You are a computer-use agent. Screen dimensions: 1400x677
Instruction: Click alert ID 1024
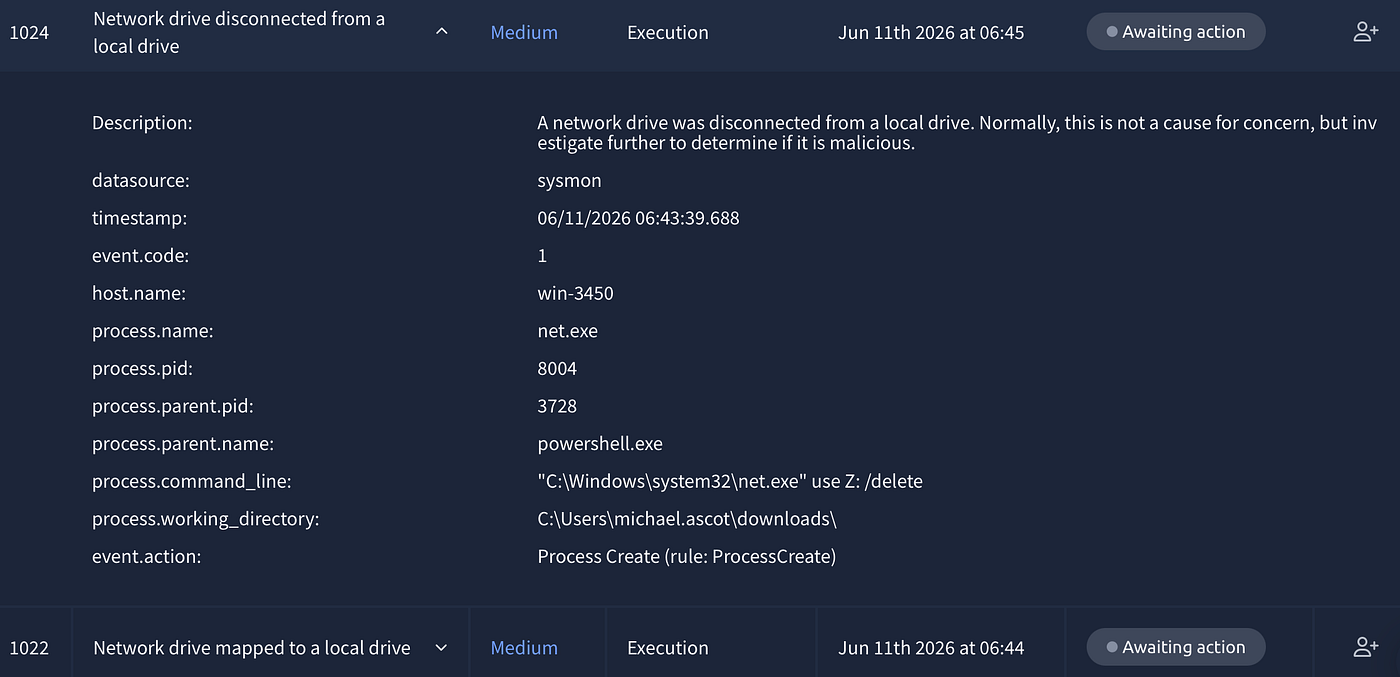point(29,32)
